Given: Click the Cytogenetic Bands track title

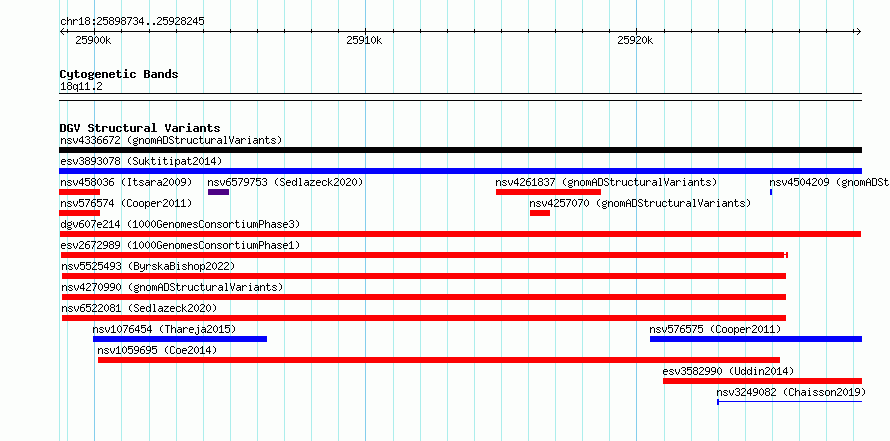Looking at the screenshot, I should point(119,74).
